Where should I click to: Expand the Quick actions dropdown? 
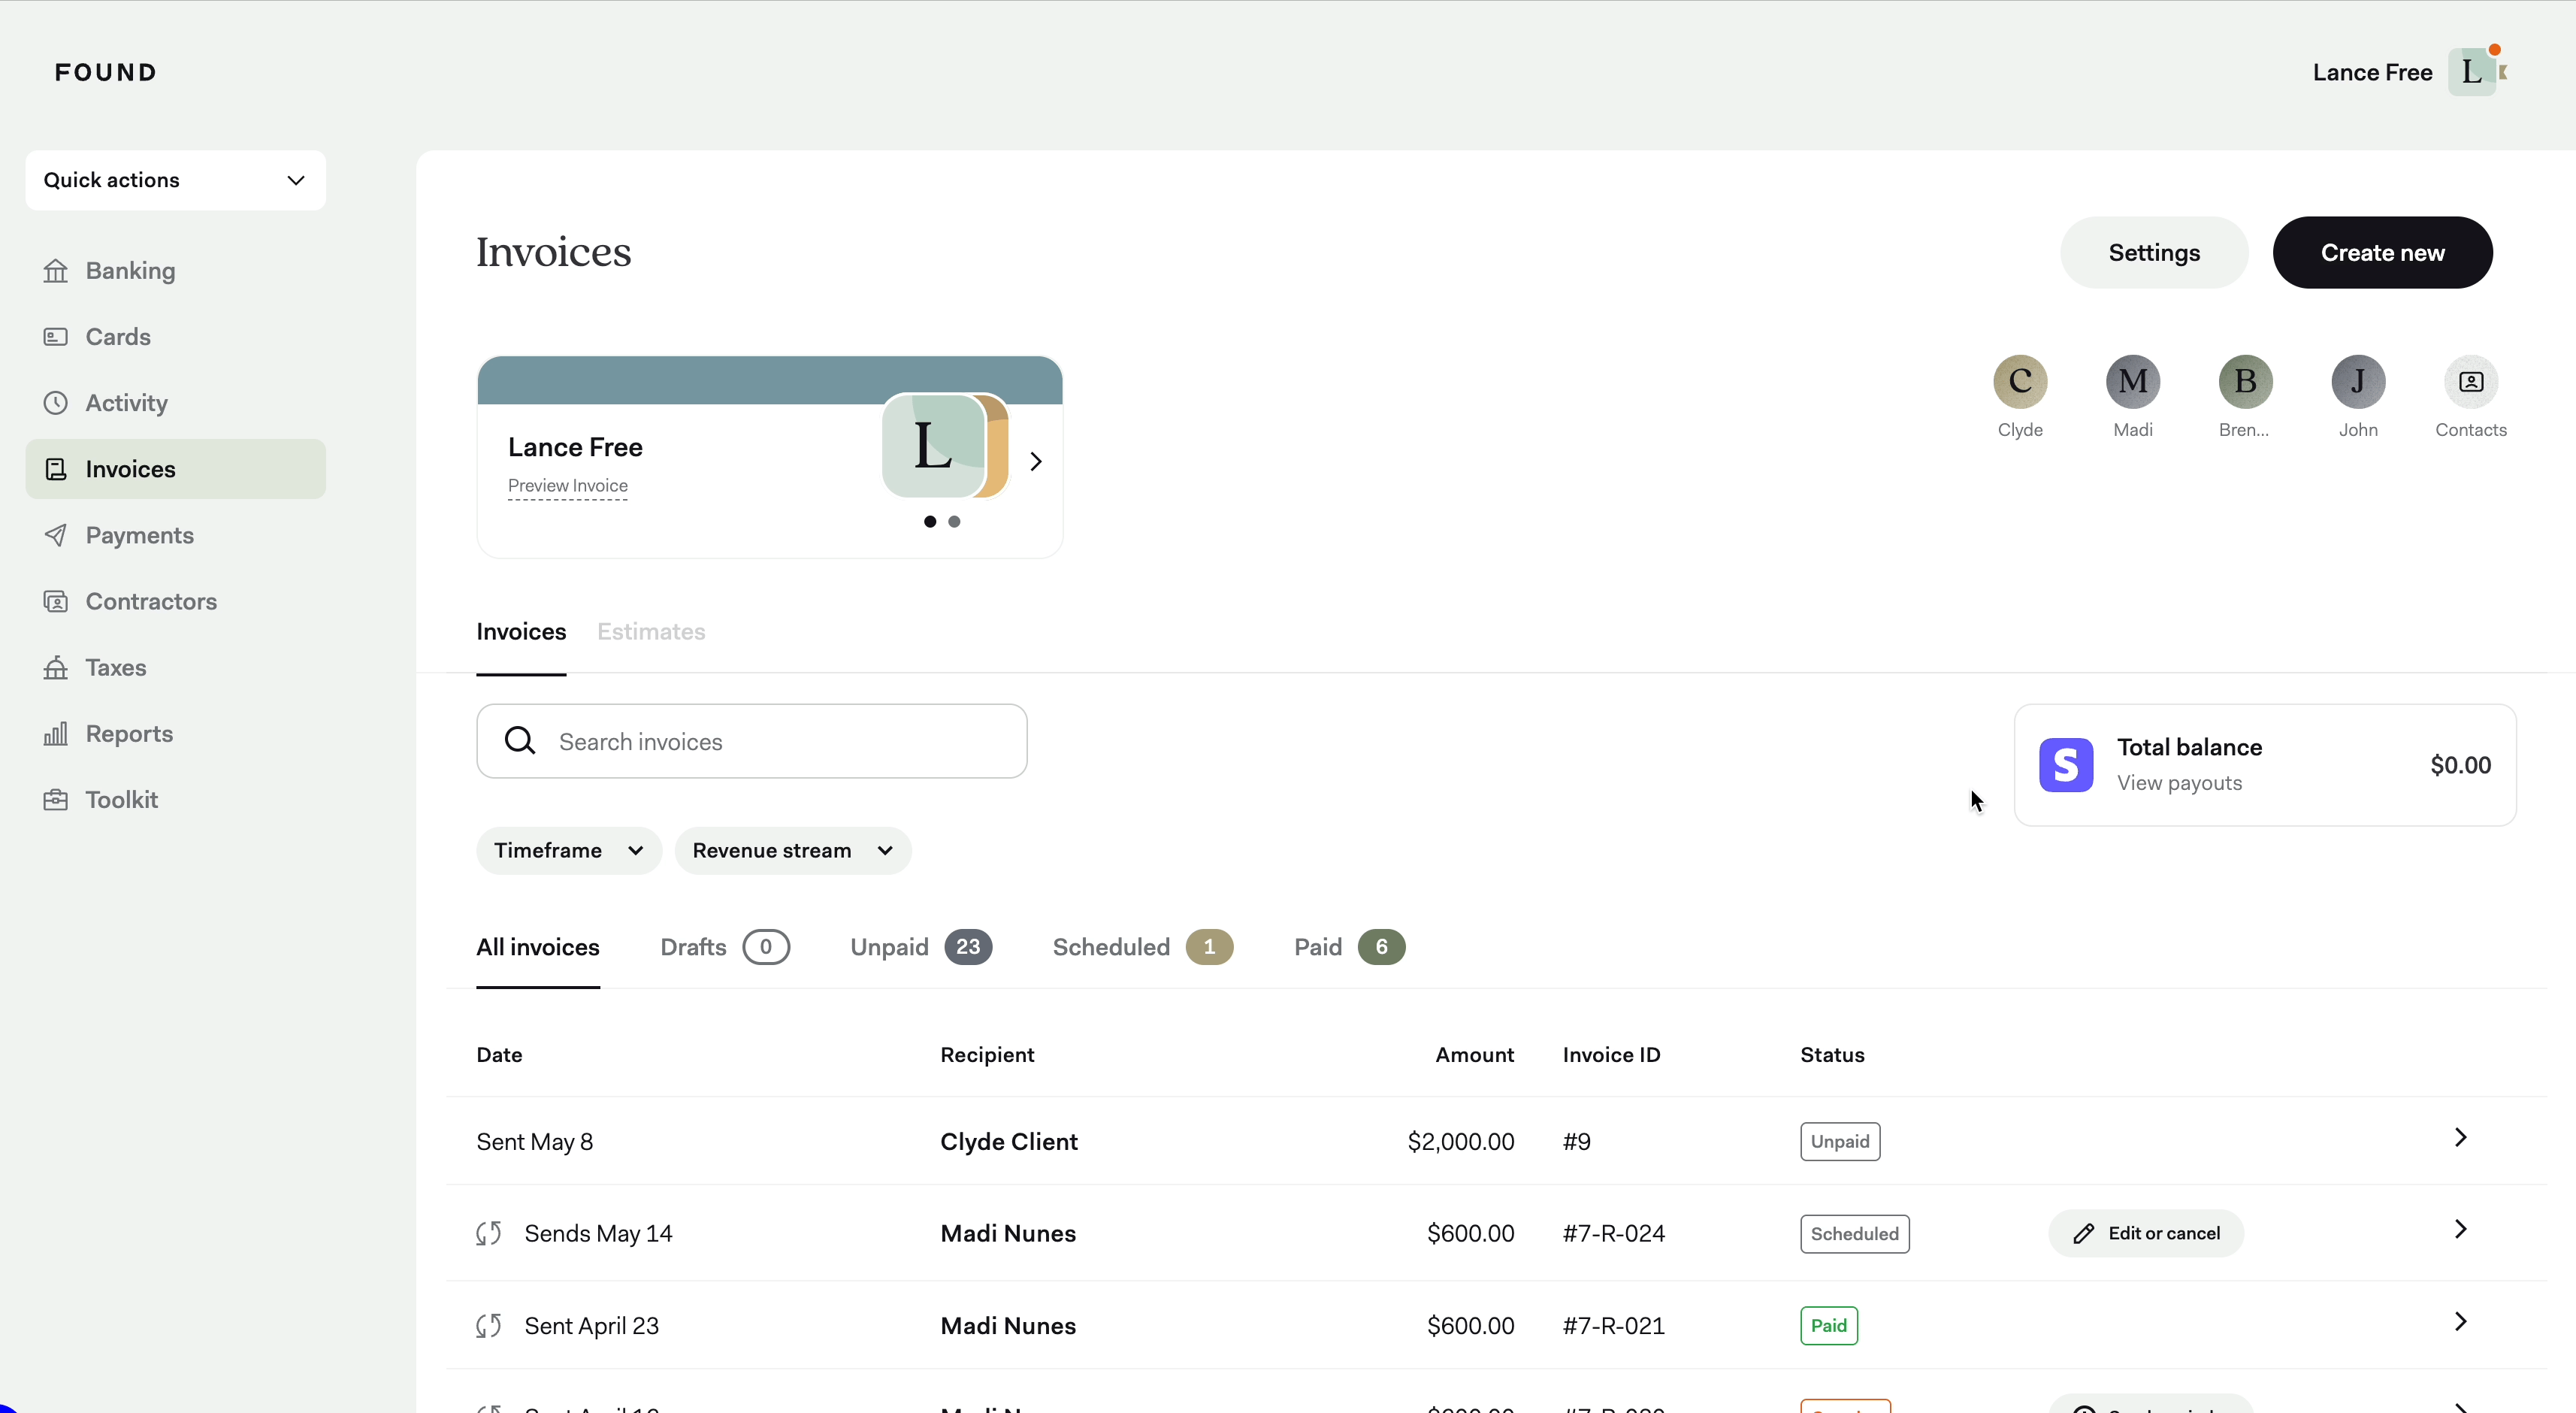(x=175, y=180)
